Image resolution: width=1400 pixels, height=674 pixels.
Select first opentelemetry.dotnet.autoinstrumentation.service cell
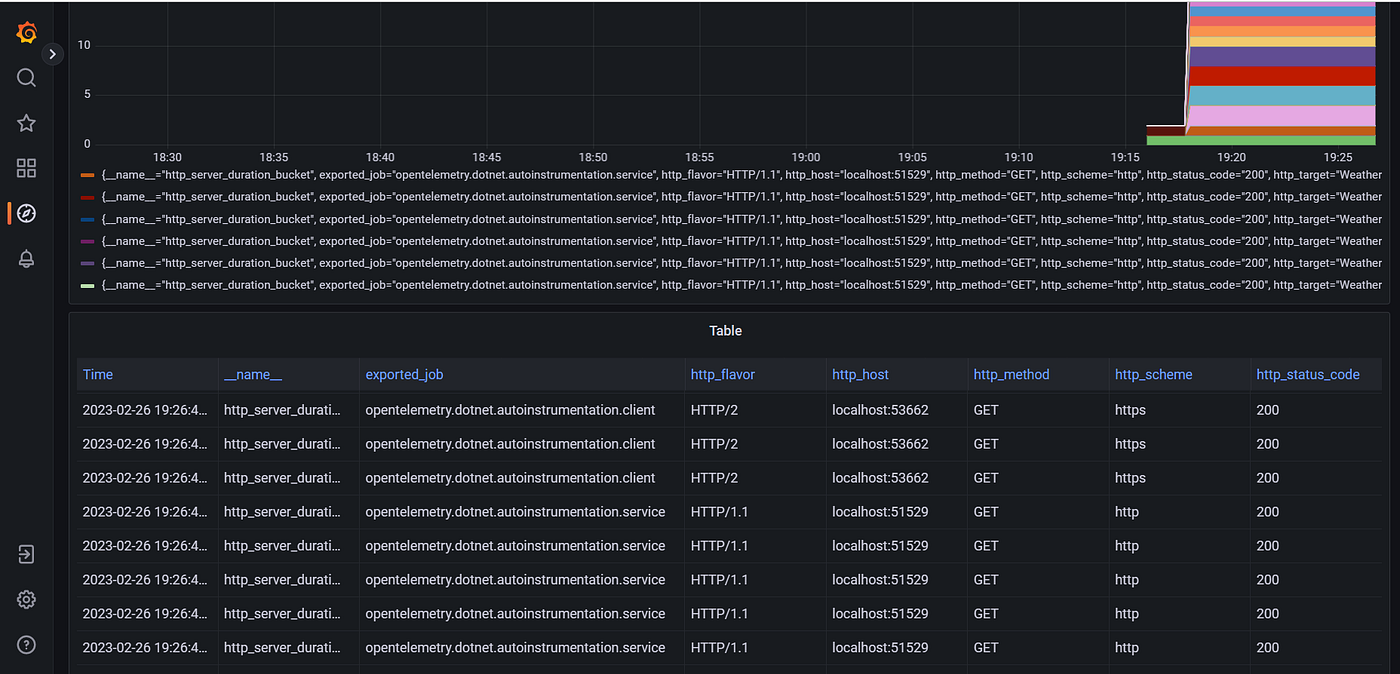[x=515, y=512]
